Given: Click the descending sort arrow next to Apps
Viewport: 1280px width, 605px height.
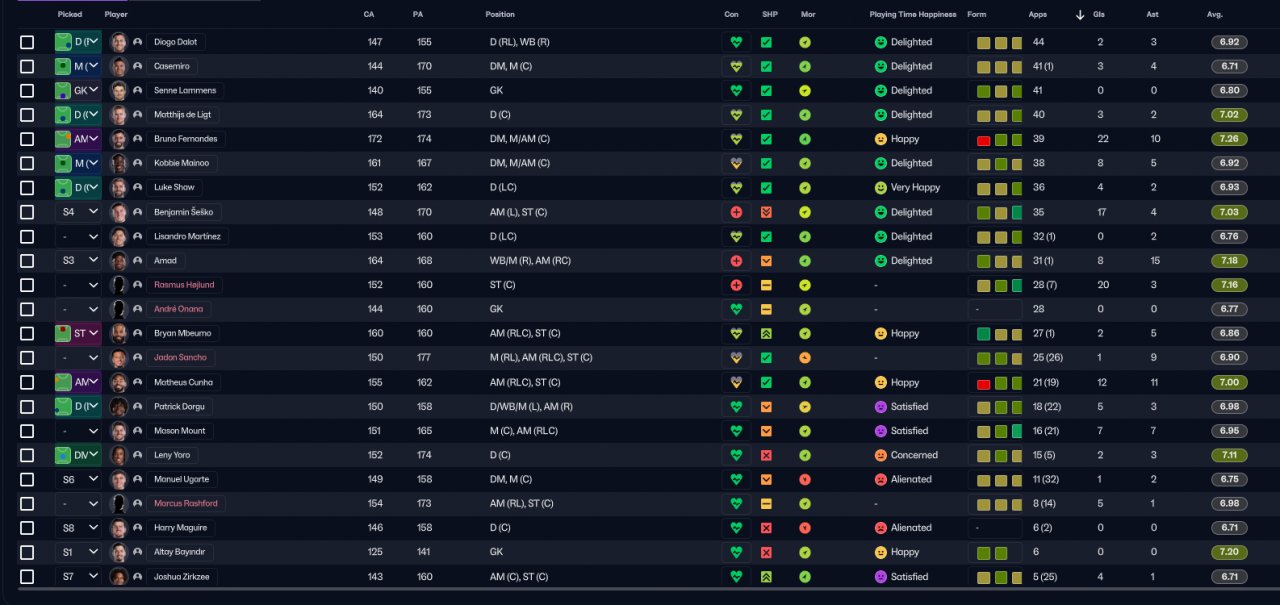Looking at the screenshot, I should coord(1080,15).
